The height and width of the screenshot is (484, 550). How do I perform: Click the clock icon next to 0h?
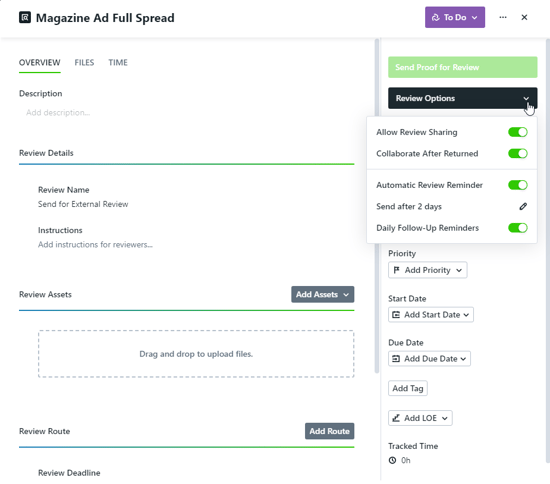tap(392, 460)
